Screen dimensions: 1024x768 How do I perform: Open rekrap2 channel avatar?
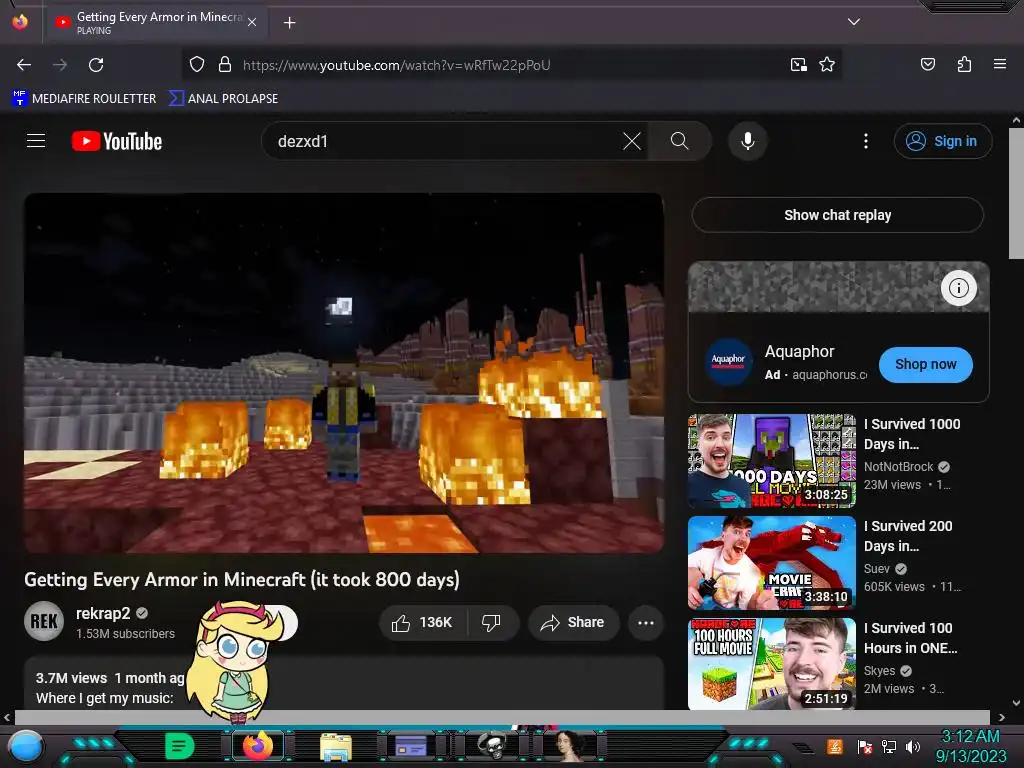click(x=44, y=621)
